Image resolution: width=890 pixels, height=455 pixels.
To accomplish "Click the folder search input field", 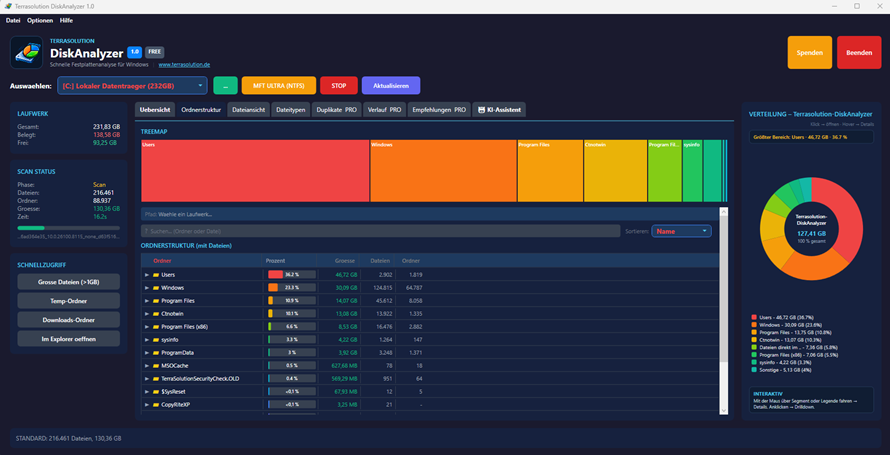I will point(380,231).
